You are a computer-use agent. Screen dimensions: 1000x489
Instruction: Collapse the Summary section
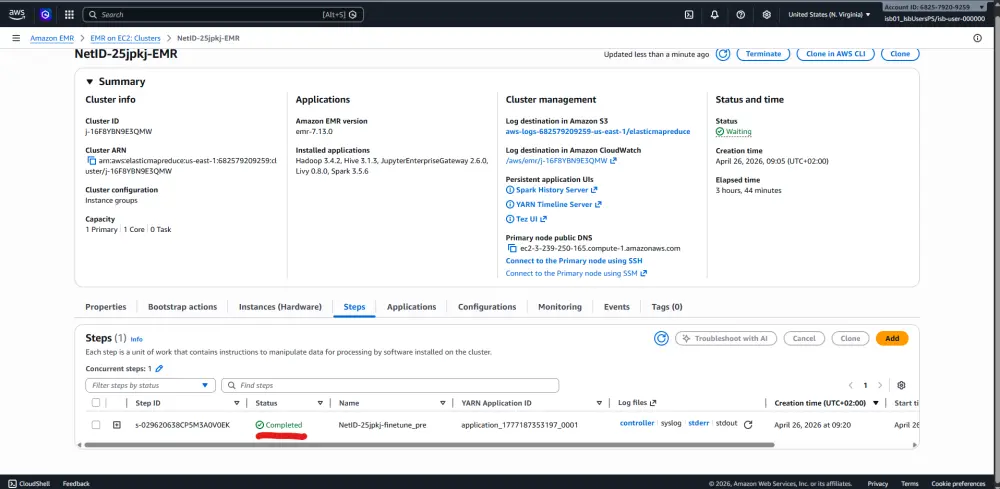coord(90,82)
